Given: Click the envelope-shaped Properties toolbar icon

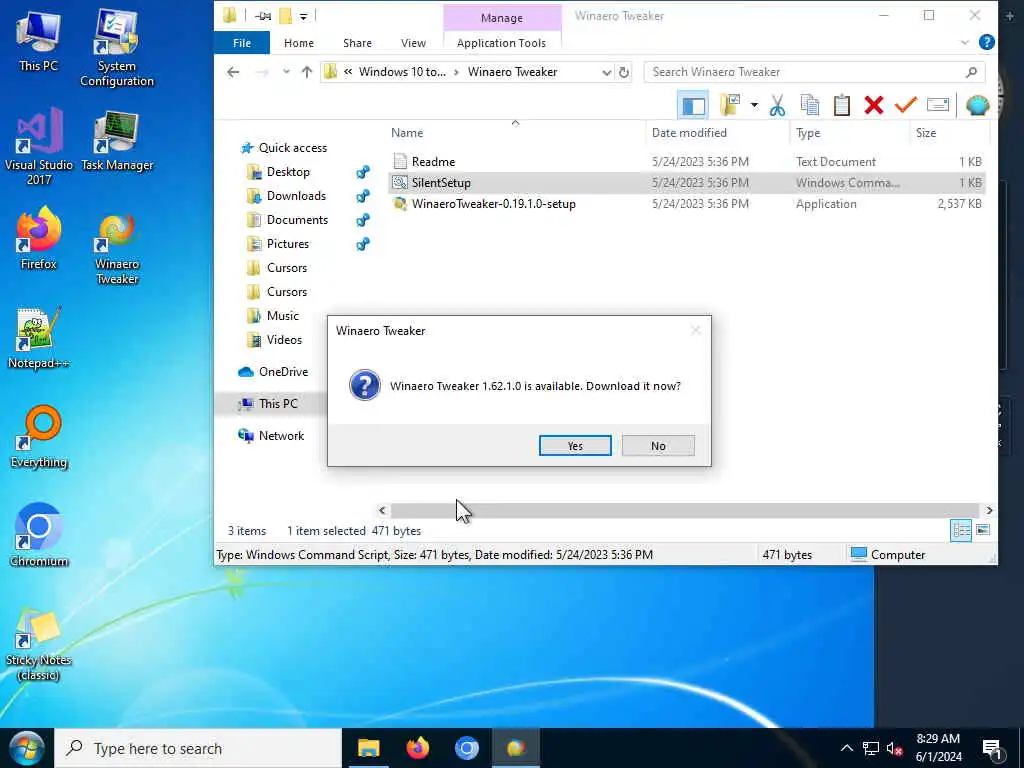Looking at the screenshot, I should click(x=938, y=104).
